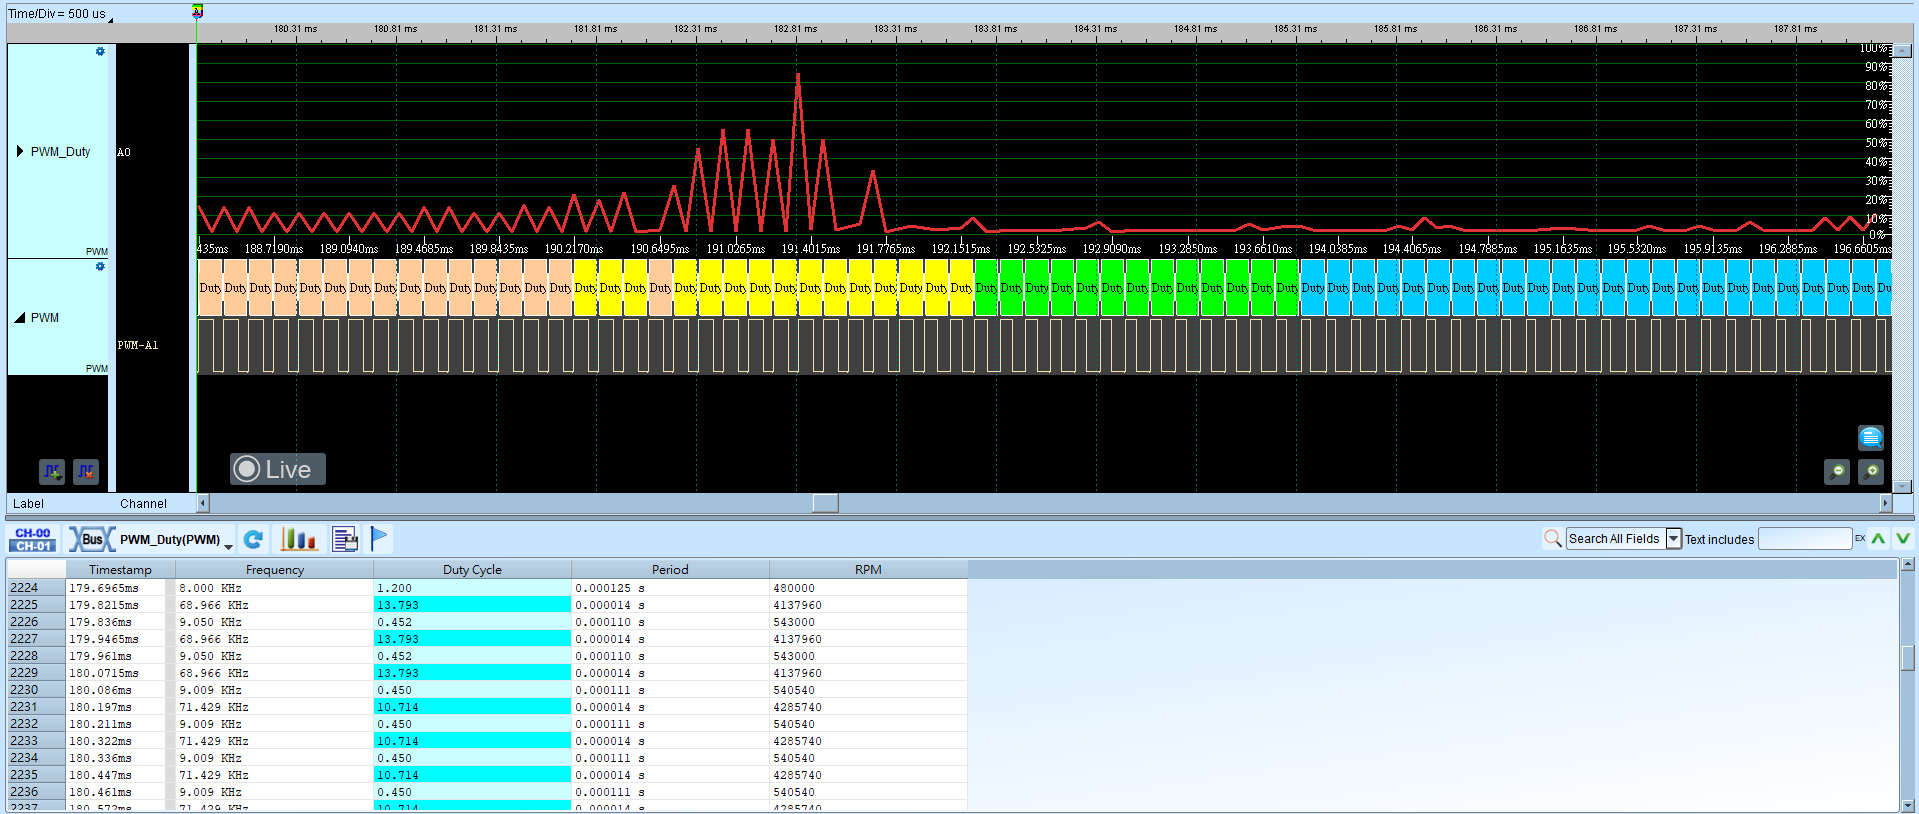Find the next match with the green down arrow
The height and width of the screenshot is (814, 1919).
[1903, 539]
